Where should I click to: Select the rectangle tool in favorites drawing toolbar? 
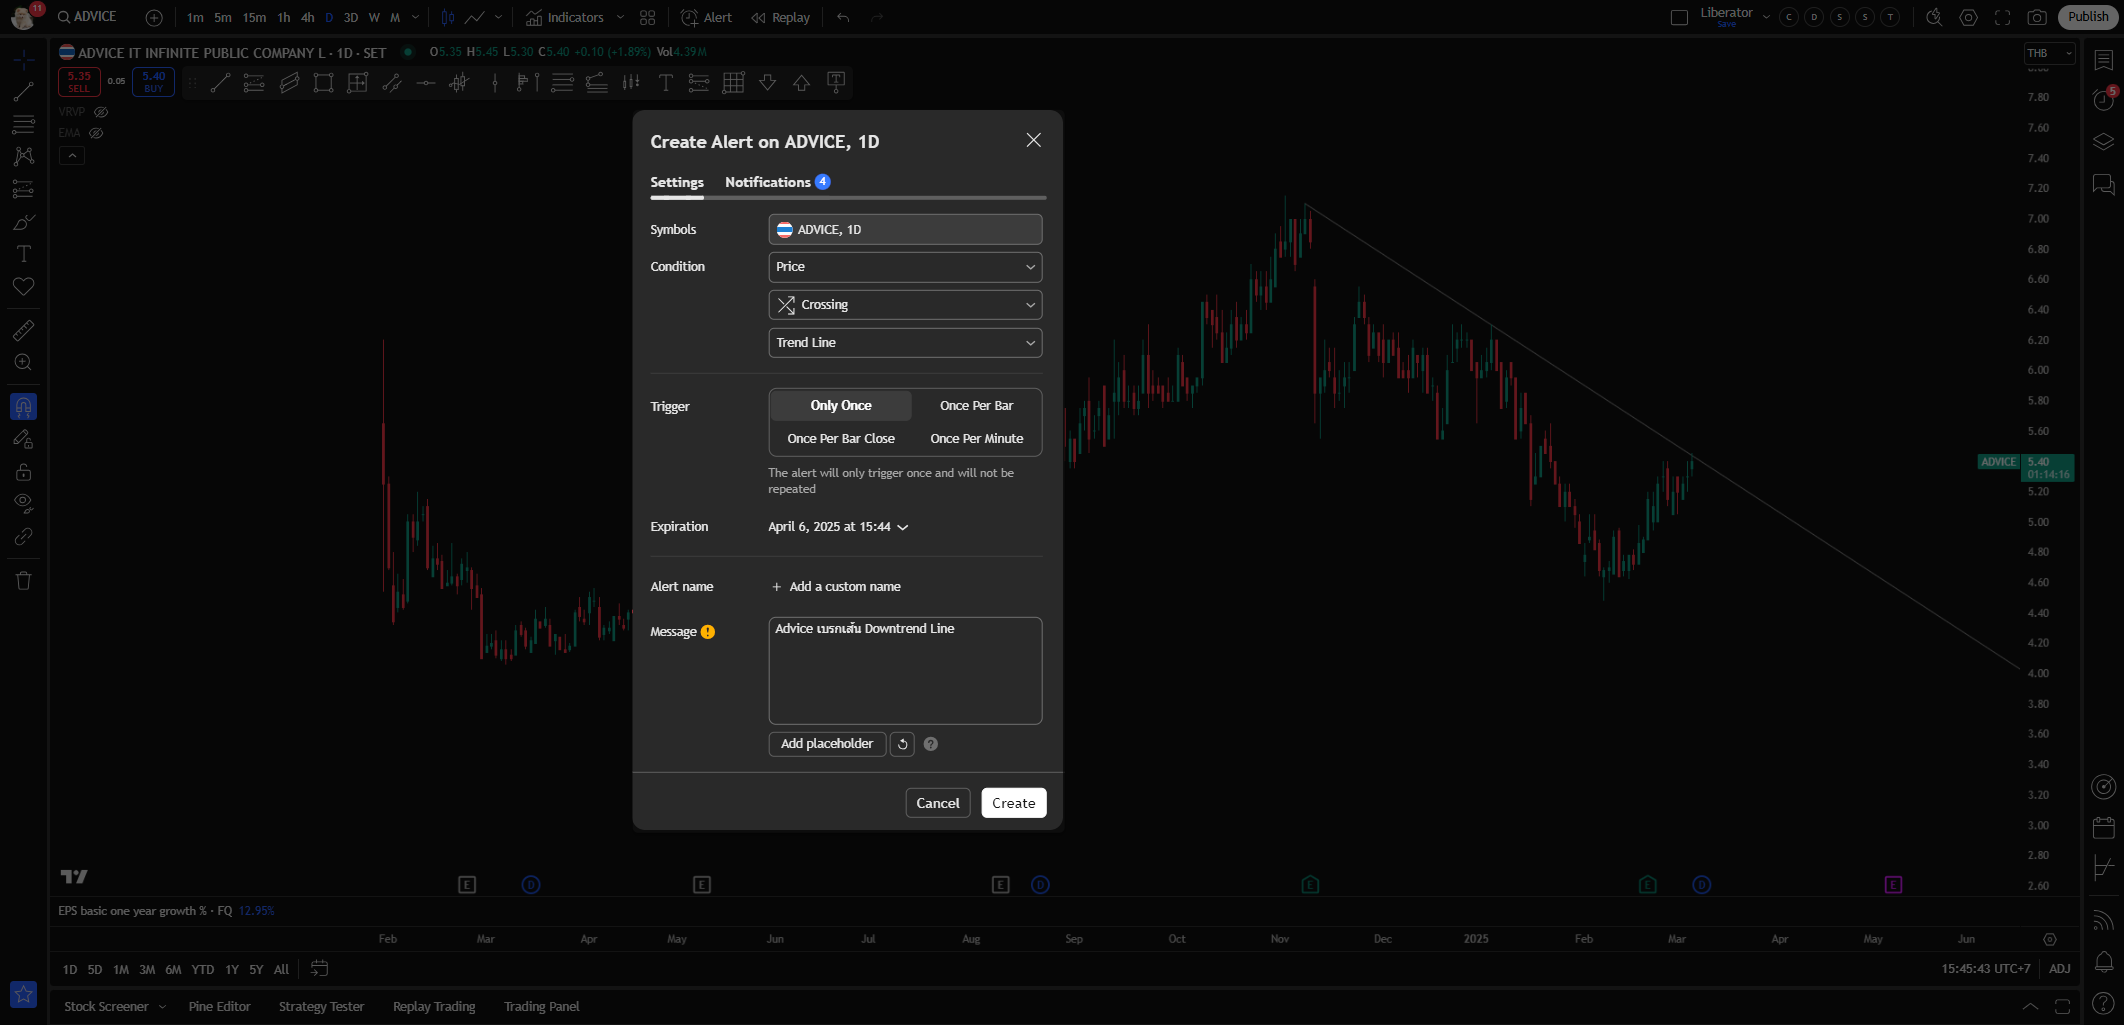[323, 83]
